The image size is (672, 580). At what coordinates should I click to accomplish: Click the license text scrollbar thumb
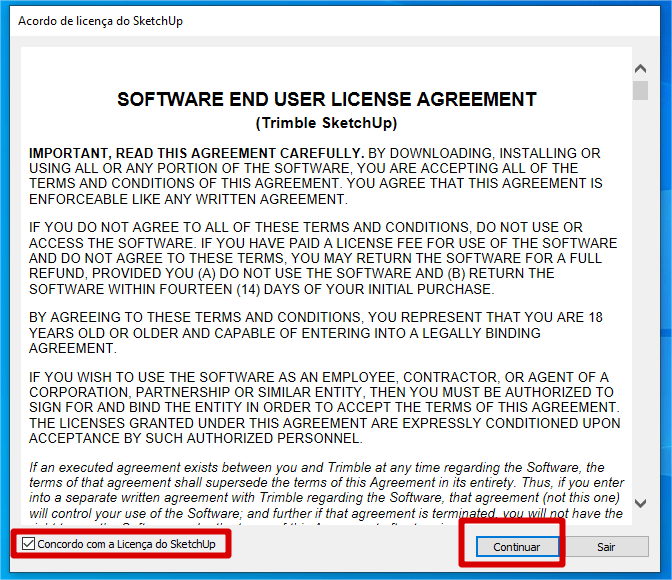(640, 90)
